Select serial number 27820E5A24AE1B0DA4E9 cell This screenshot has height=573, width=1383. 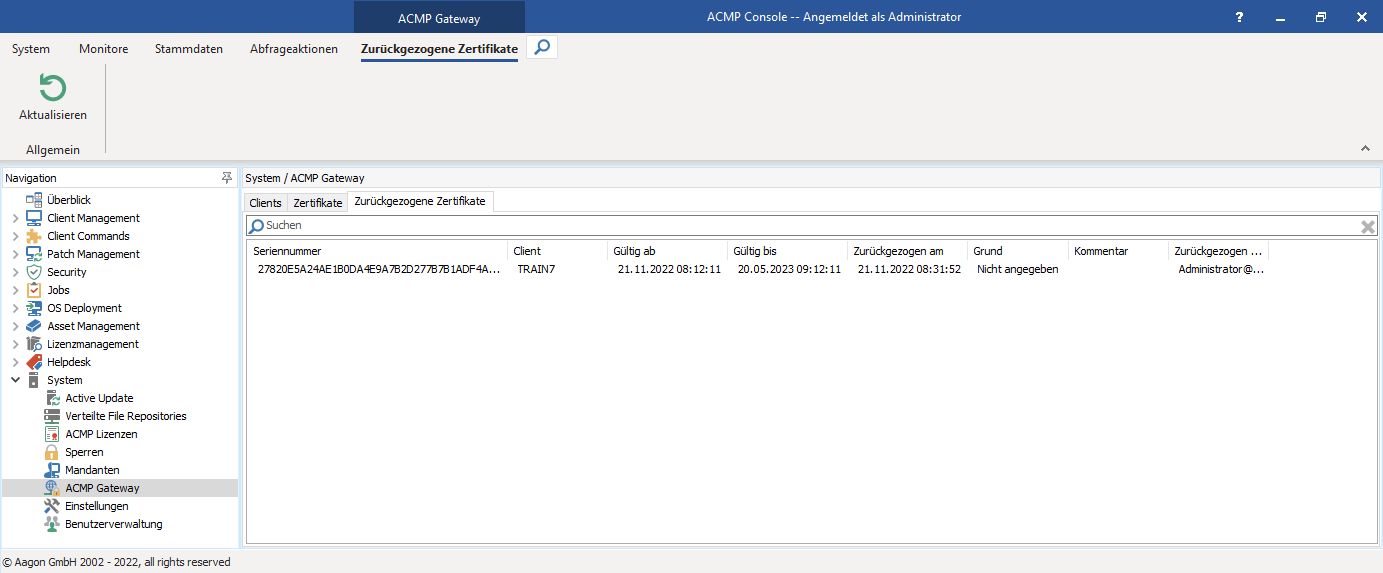[x=378, y=269]
